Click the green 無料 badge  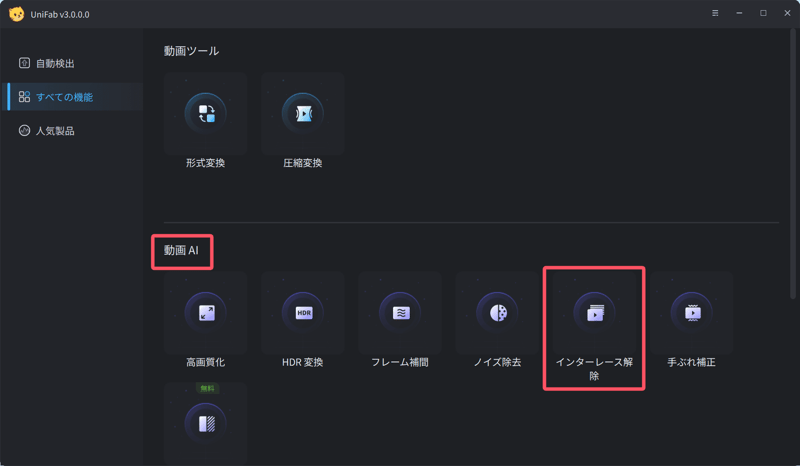coord(206,388)
